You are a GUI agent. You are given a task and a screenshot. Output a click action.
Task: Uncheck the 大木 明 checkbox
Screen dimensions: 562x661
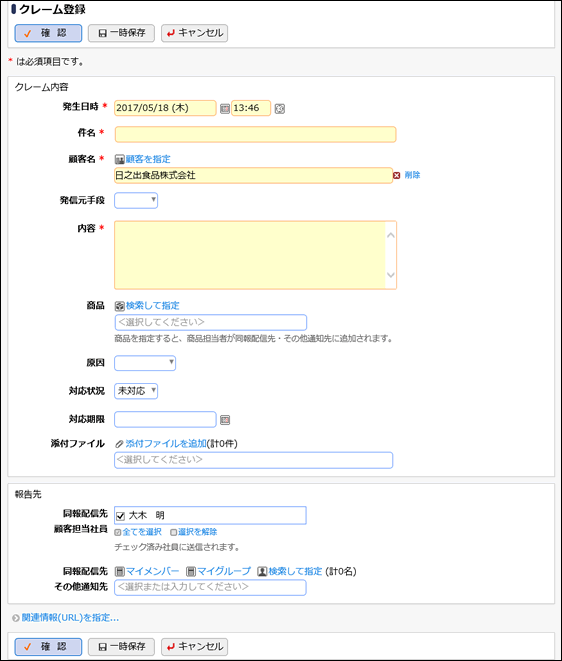click(x=121, y=516)
